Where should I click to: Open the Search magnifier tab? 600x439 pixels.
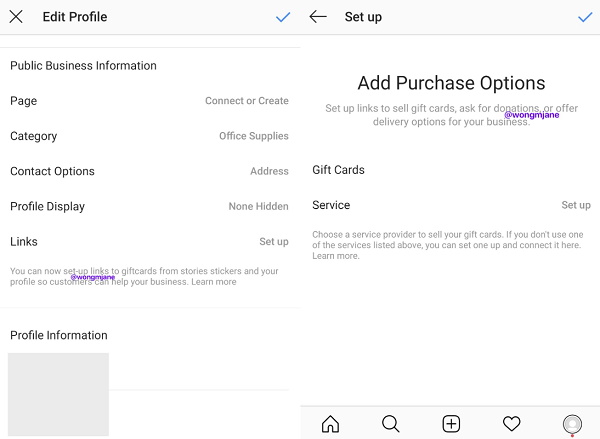coord(391,424)
